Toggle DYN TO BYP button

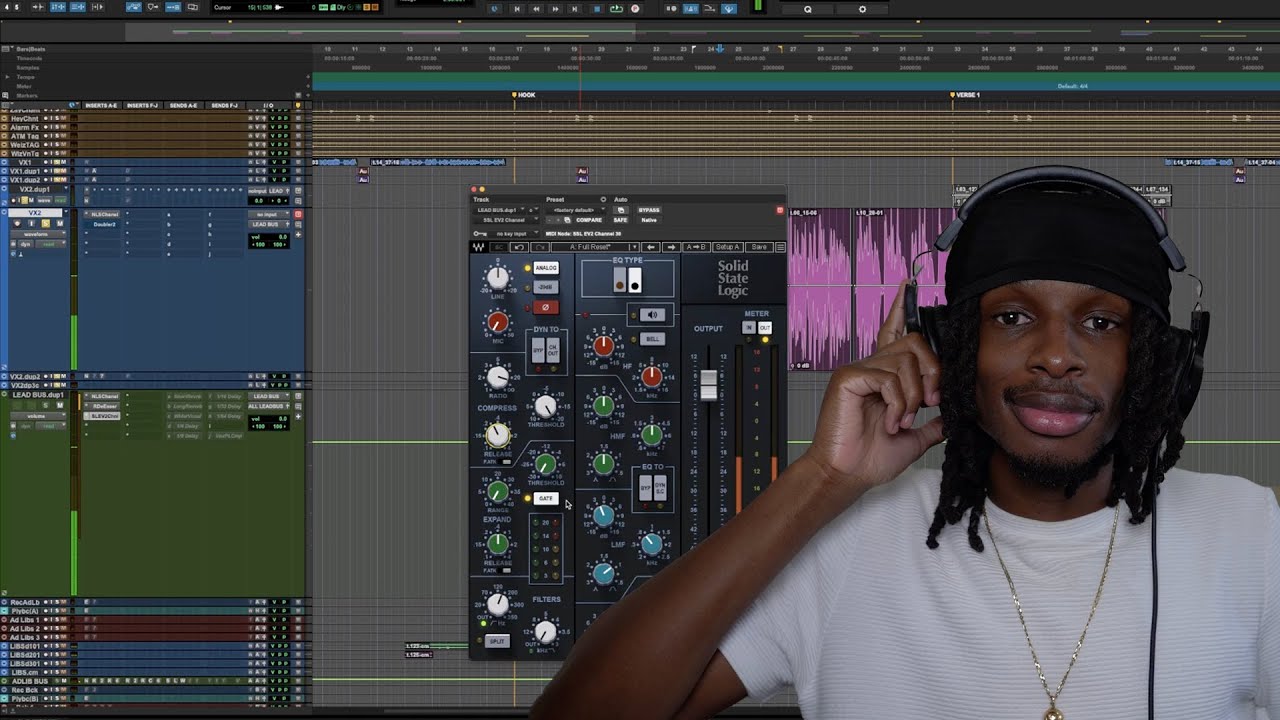[538, 350]
